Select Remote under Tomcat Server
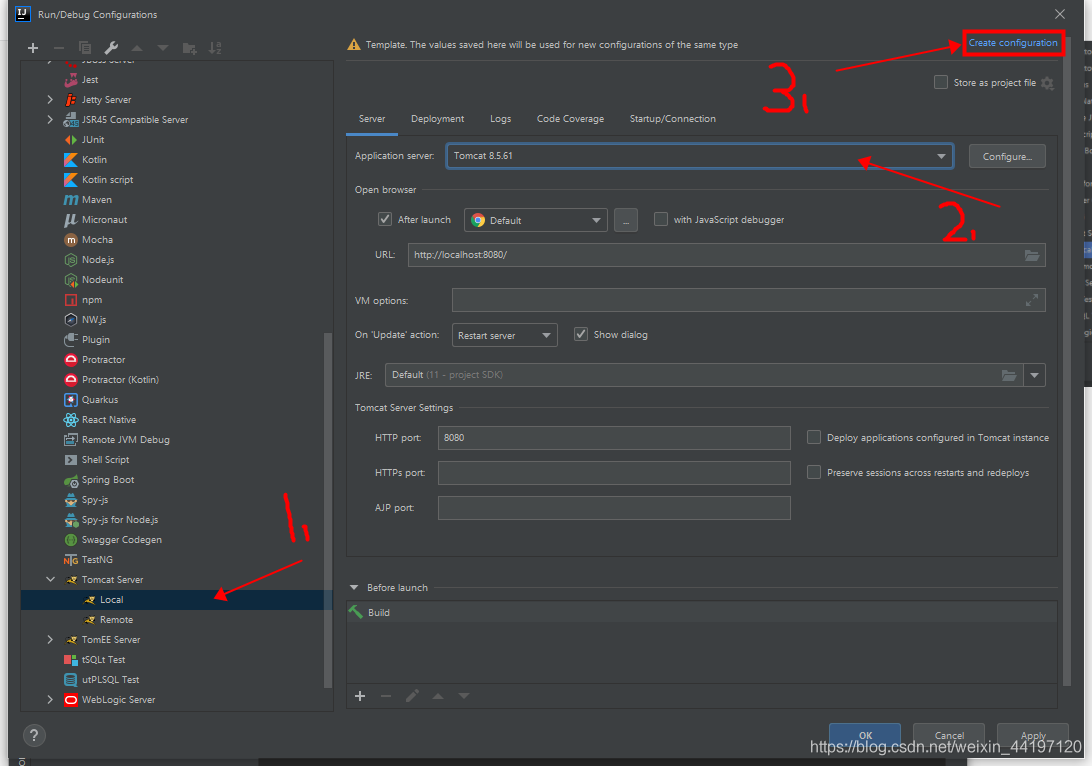Viewport: 1092px width, 766px height. pos(116,620)
